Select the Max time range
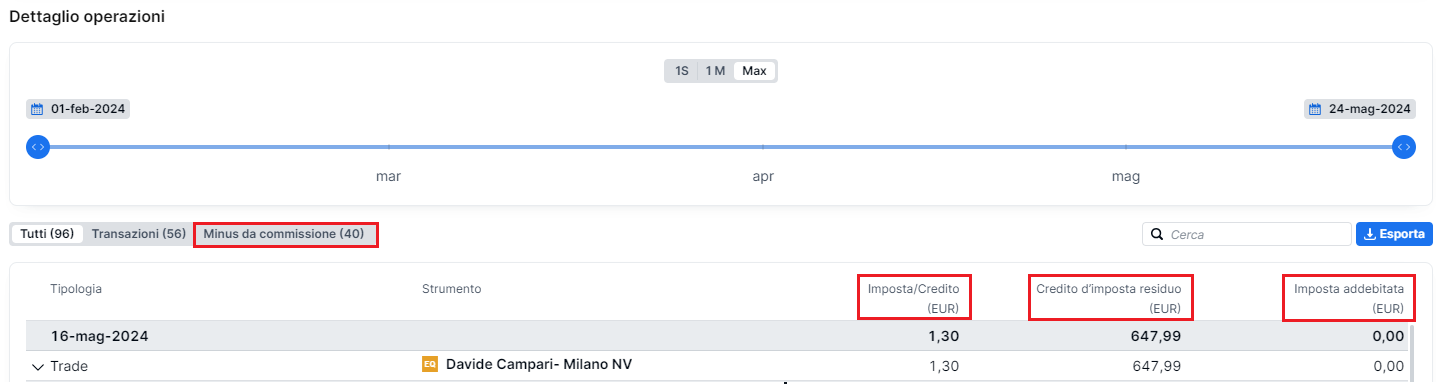1436x384 pixels. pos(754,71)
